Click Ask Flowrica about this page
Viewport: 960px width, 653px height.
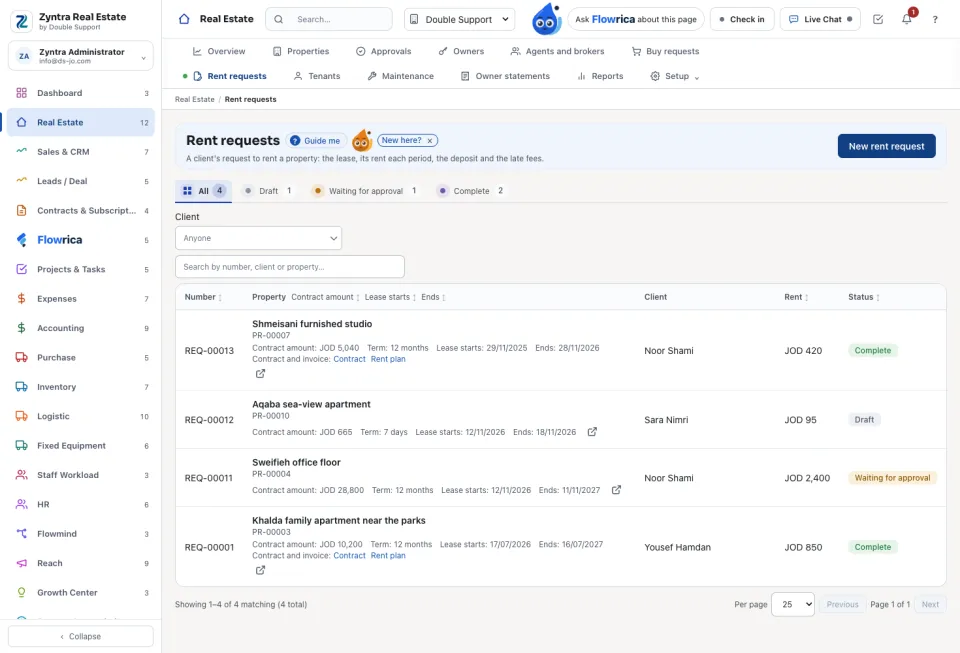tap(636, 20)
